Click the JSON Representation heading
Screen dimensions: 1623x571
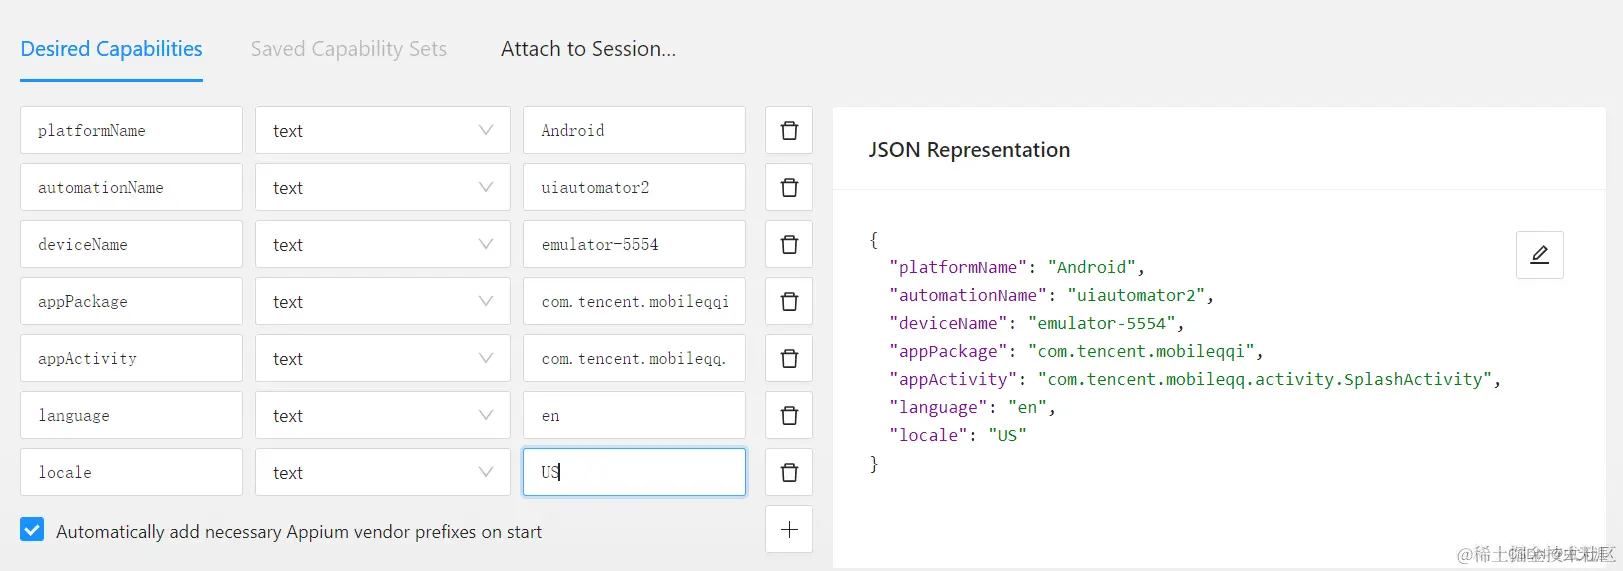tap(969, 150)
